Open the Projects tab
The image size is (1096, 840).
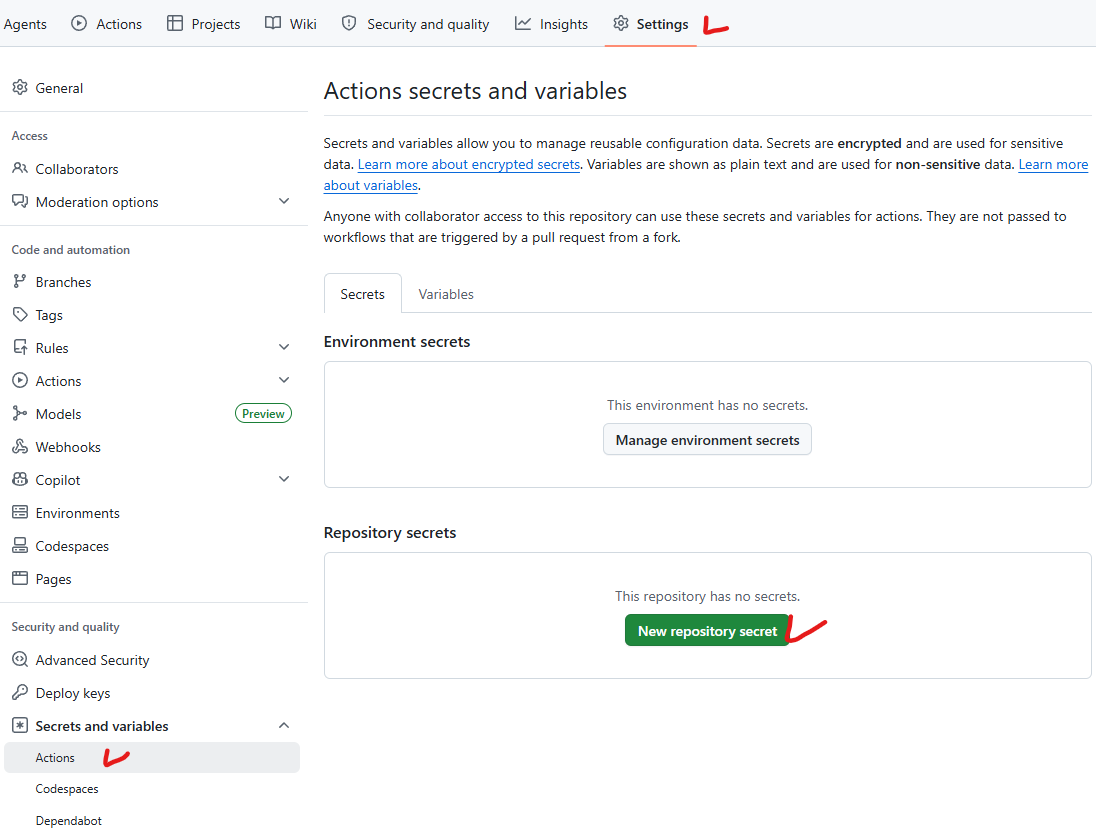[203, 24]
